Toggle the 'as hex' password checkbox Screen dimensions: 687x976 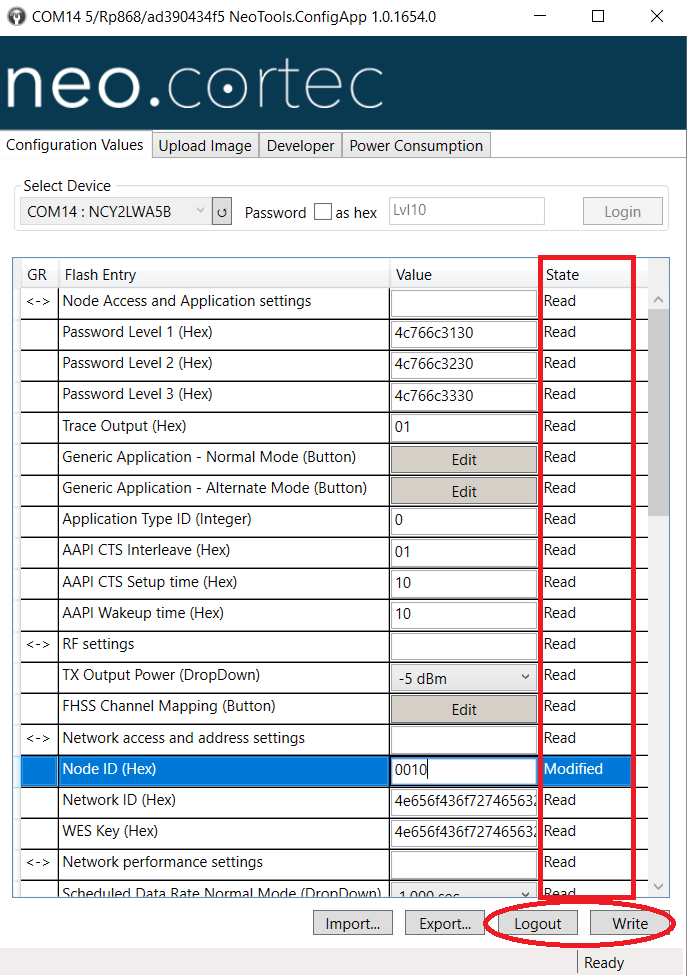pyautogui.click(x=322, y=212)
